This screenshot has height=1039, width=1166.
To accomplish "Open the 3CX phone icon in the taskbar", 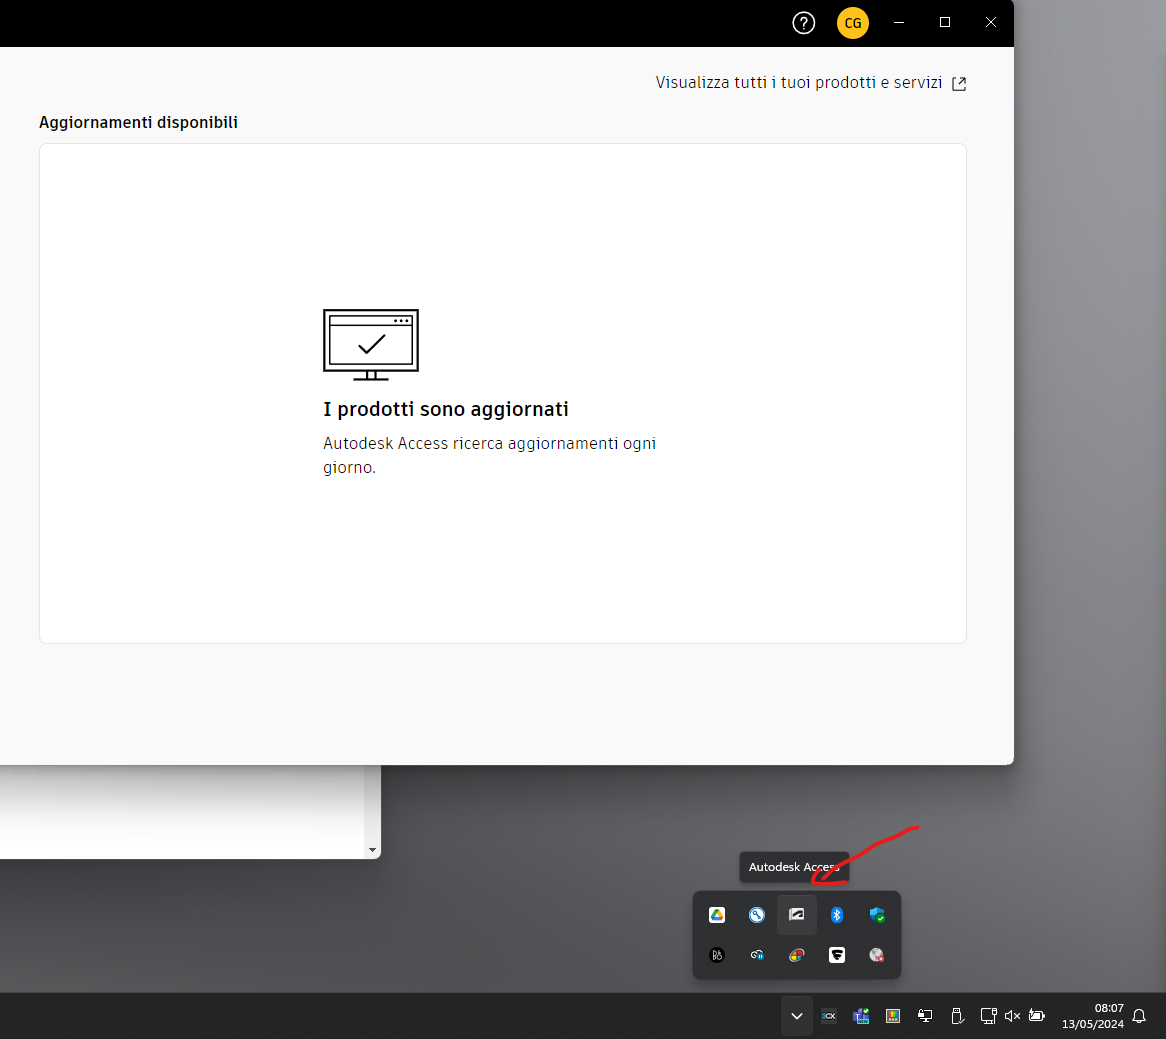I will (x=828, y=1015).
